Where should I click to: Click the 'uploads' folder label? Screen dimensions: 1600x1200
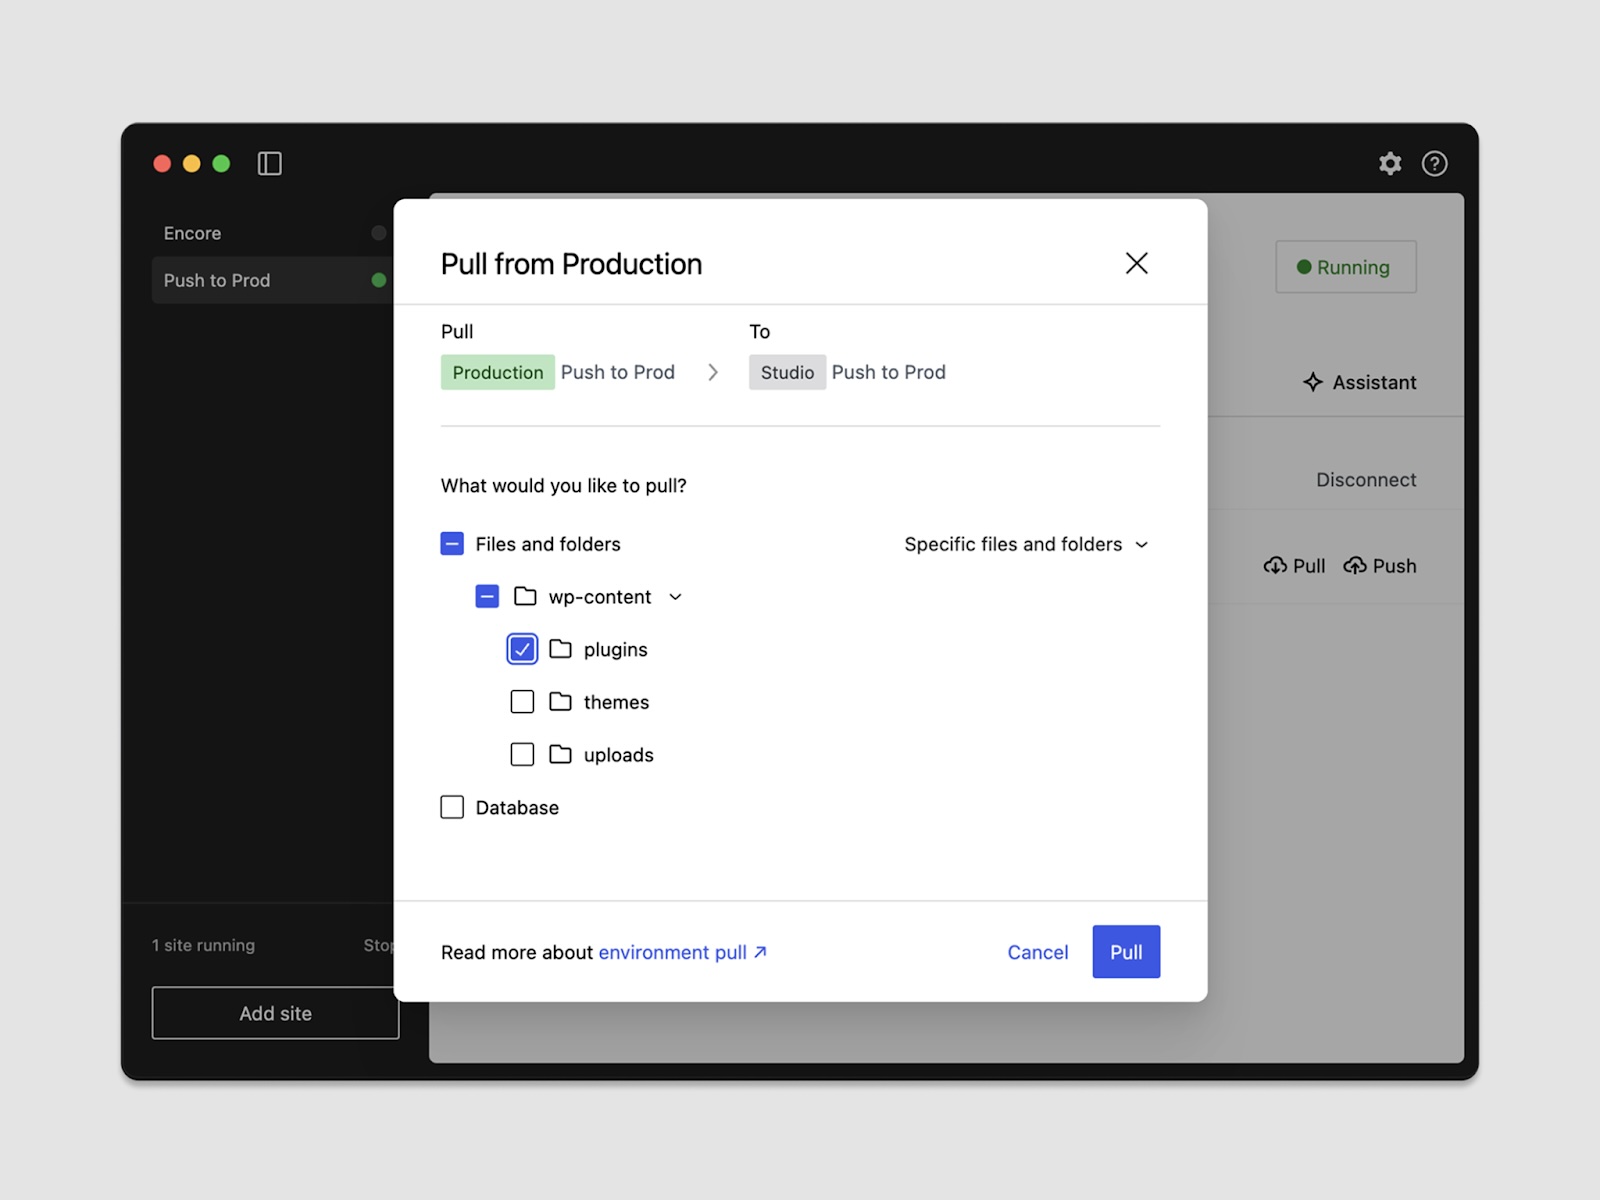coord(618,755)
